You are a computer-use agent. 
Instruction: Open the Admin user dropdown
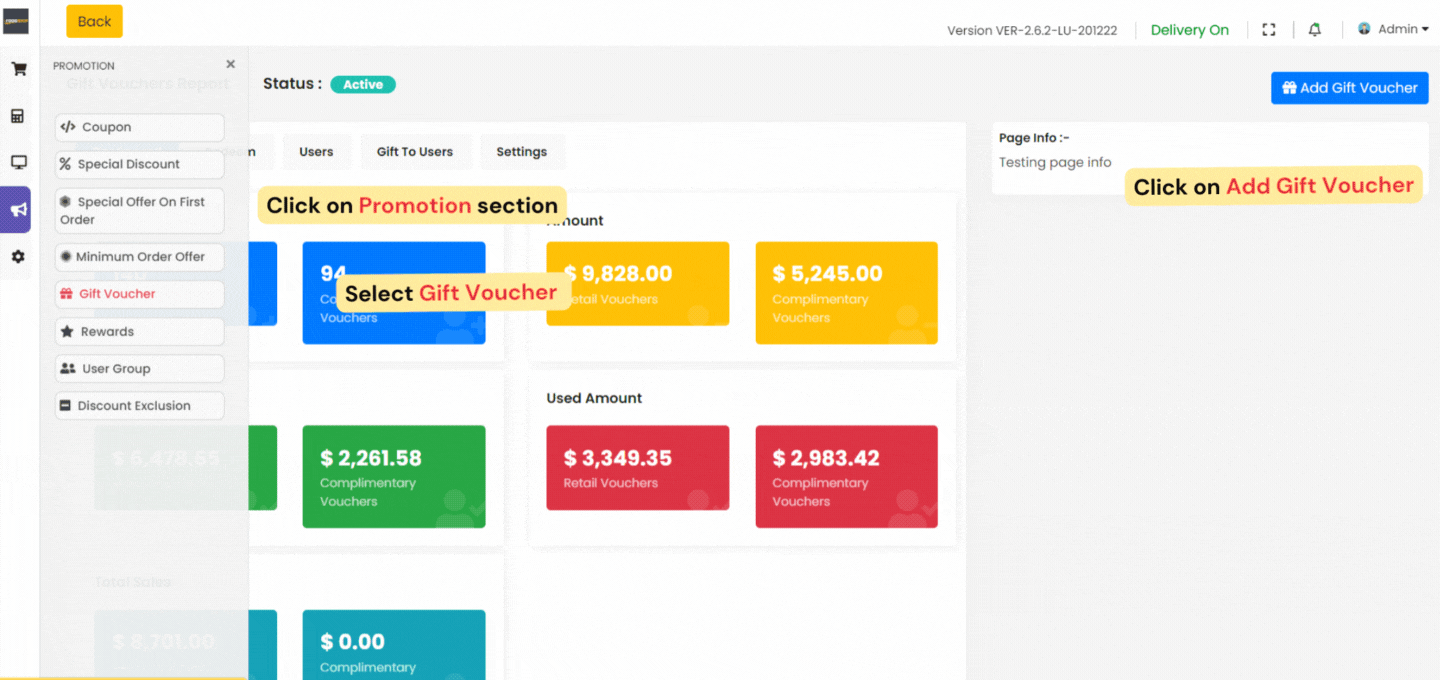tap(1394, 29)
